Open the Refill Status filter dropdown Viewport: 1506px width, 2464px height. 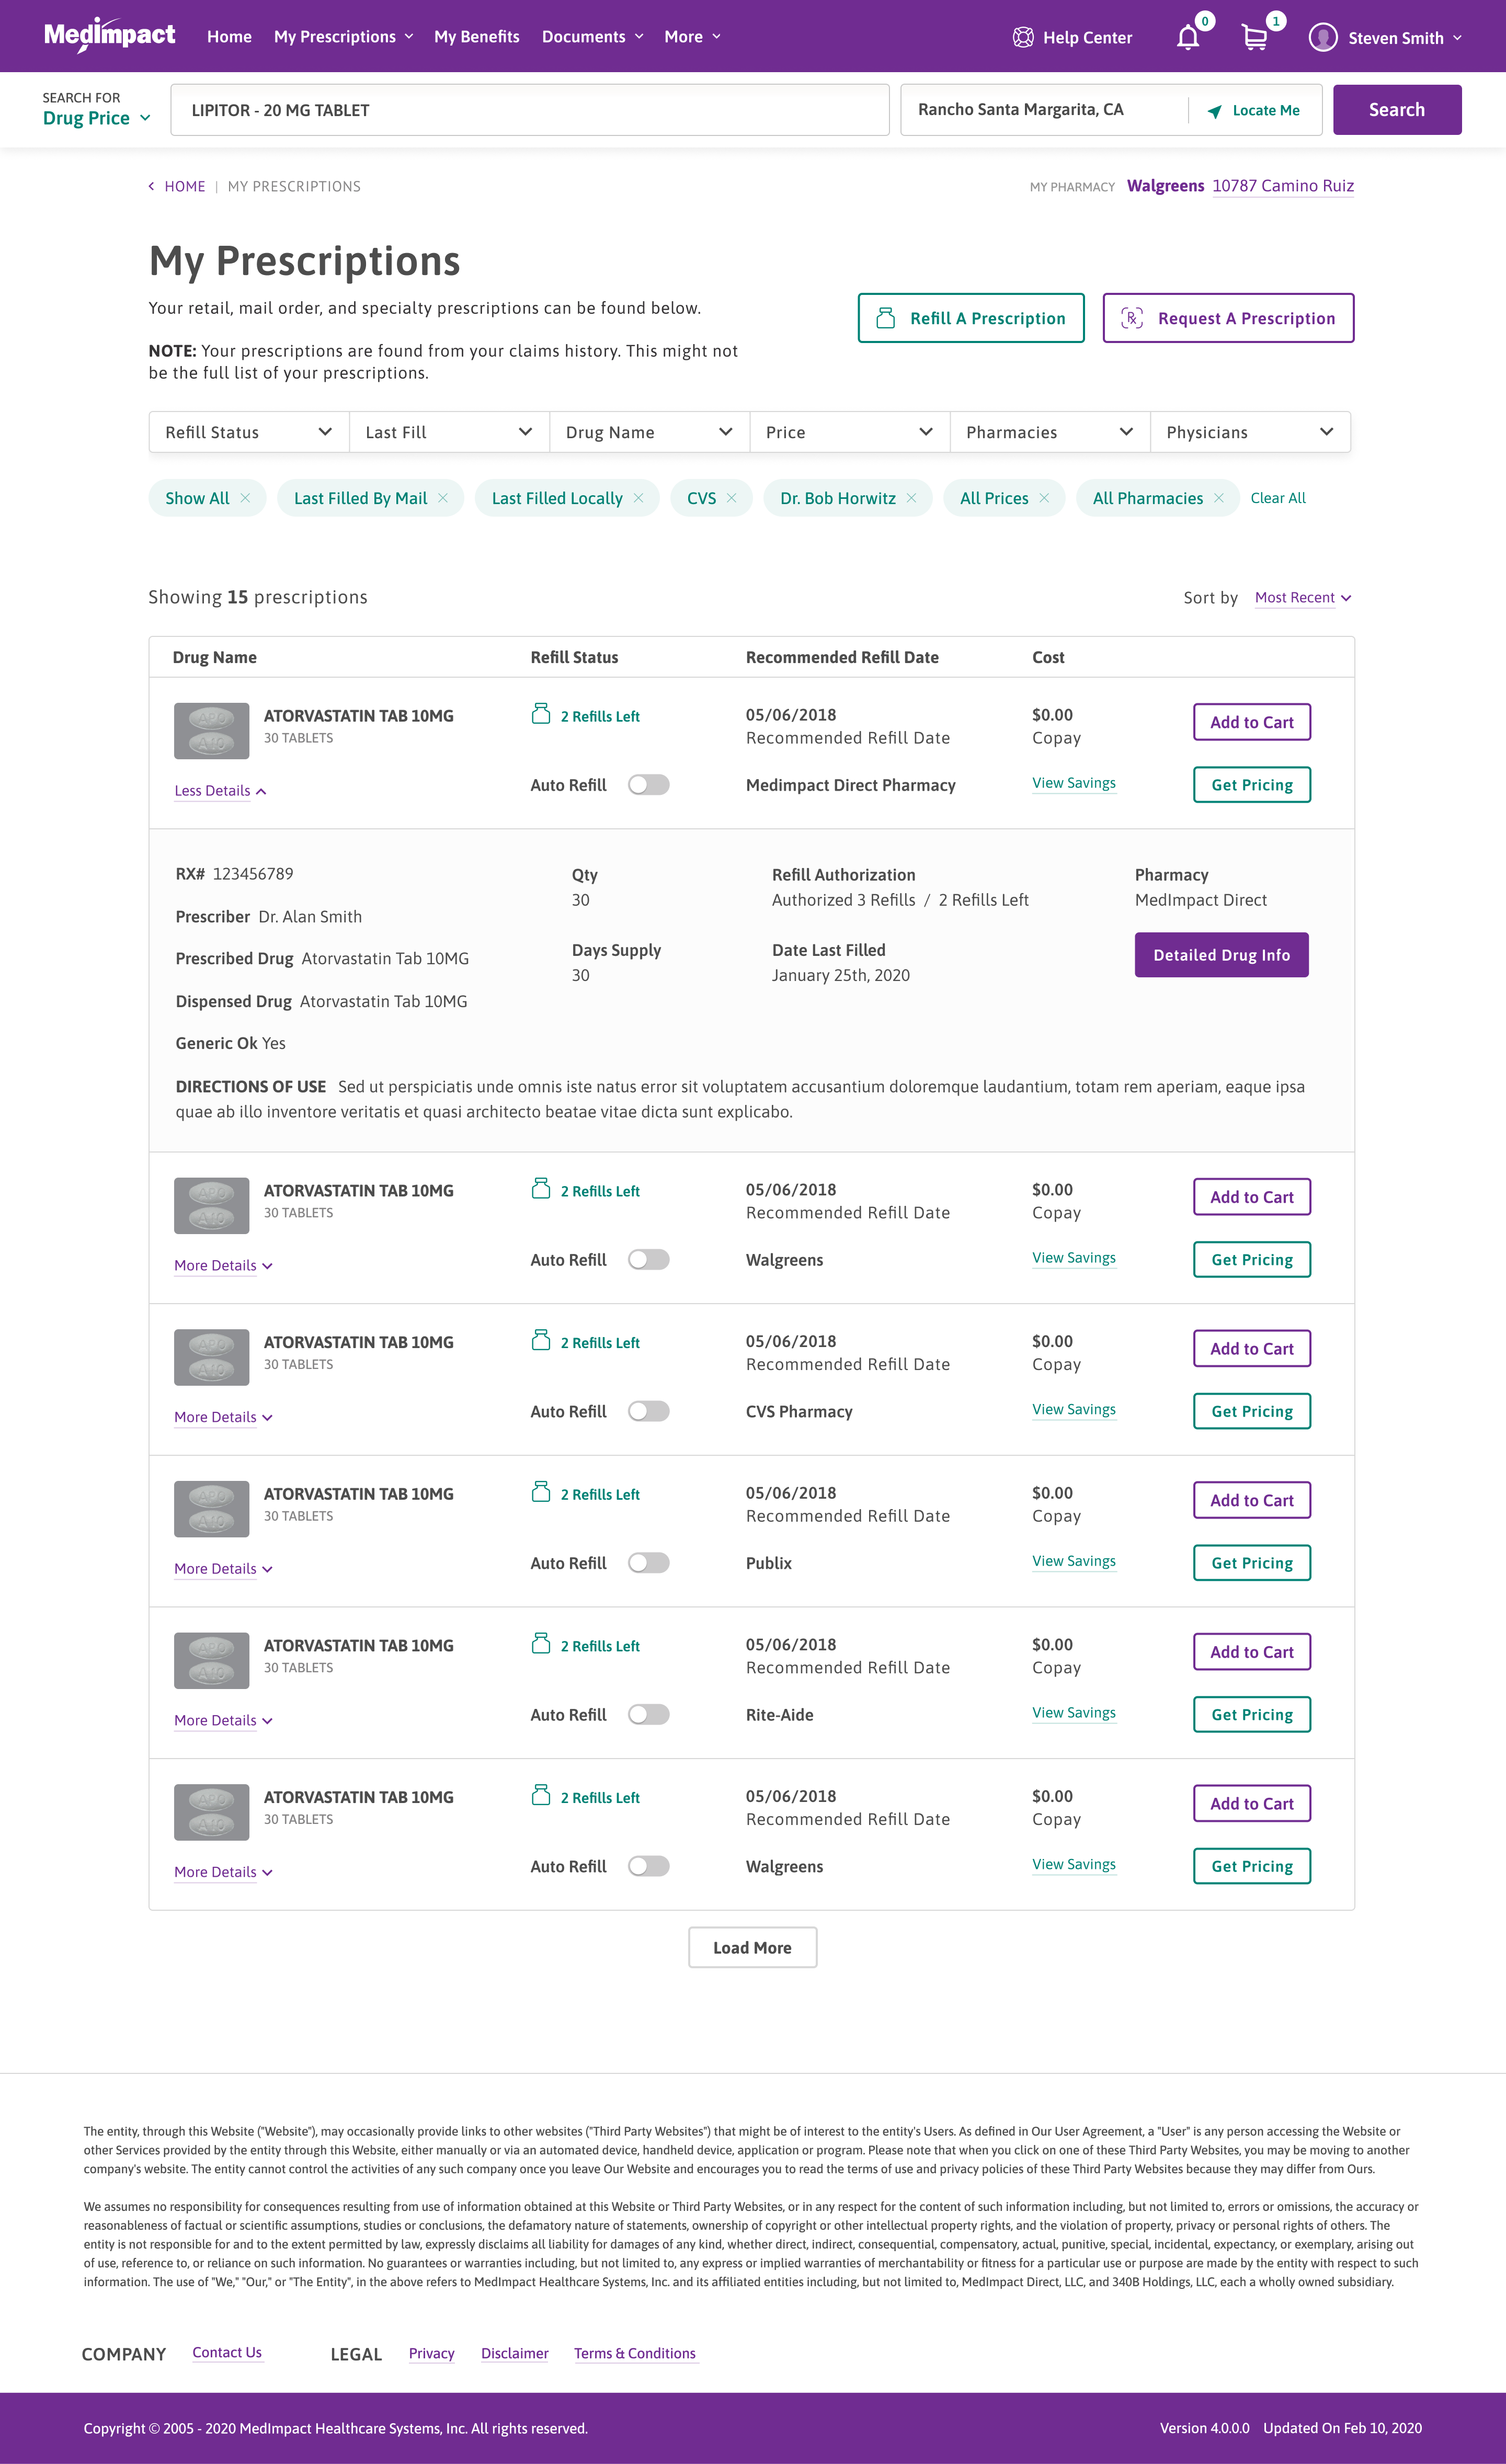coord(249,432)
